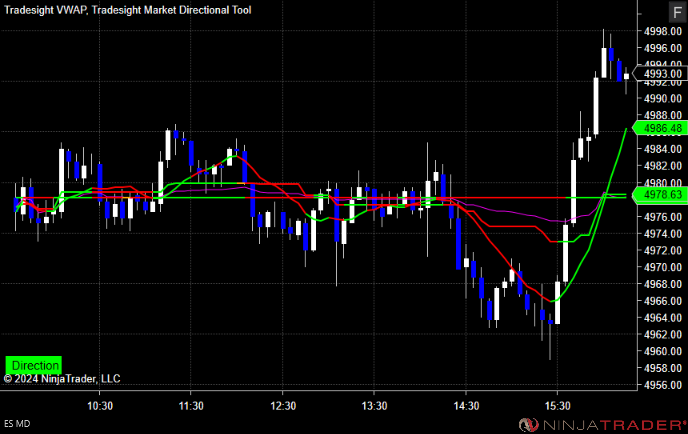
Task: Click the 4966.00 price axis label
Action: click(663, 301)
